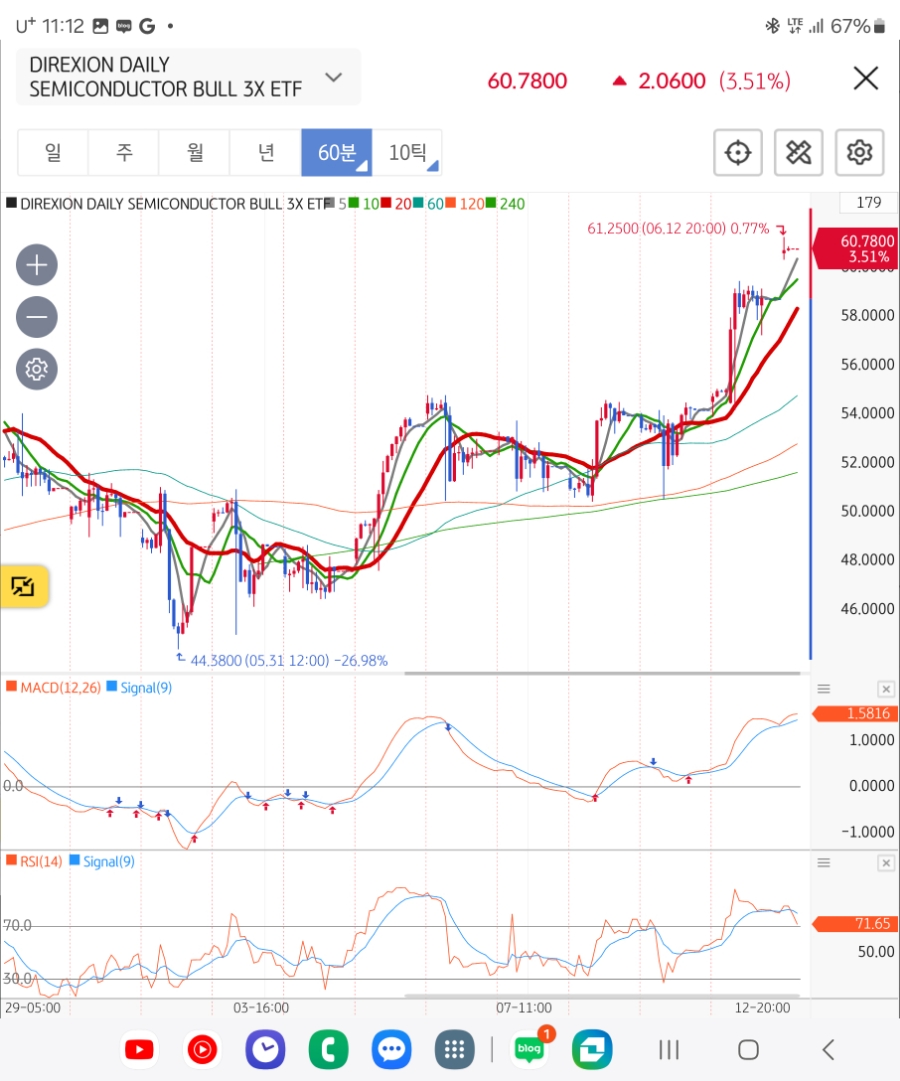Open the teal square app in the dock

pyautogui.click(x=592, y=1049)
